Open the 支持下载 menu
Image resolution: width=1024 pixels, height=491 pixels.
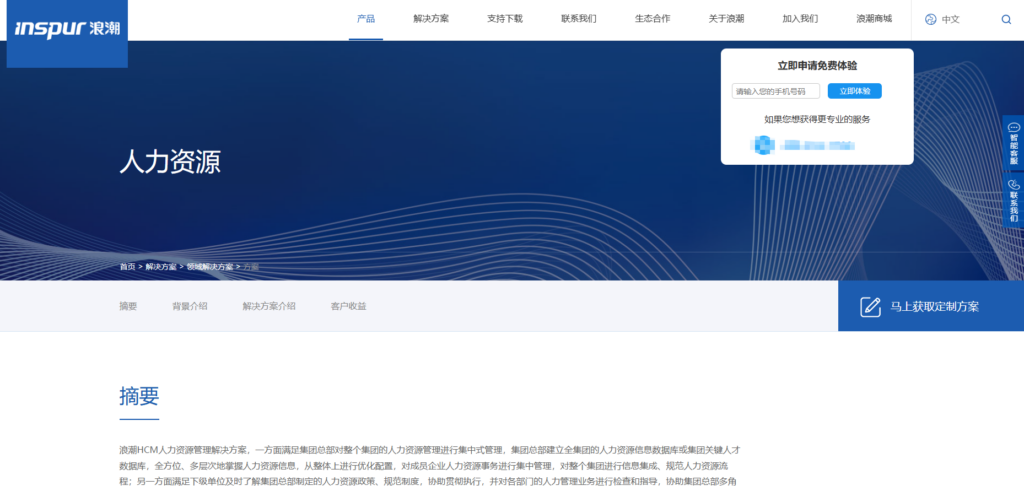(x=505, y=19)
